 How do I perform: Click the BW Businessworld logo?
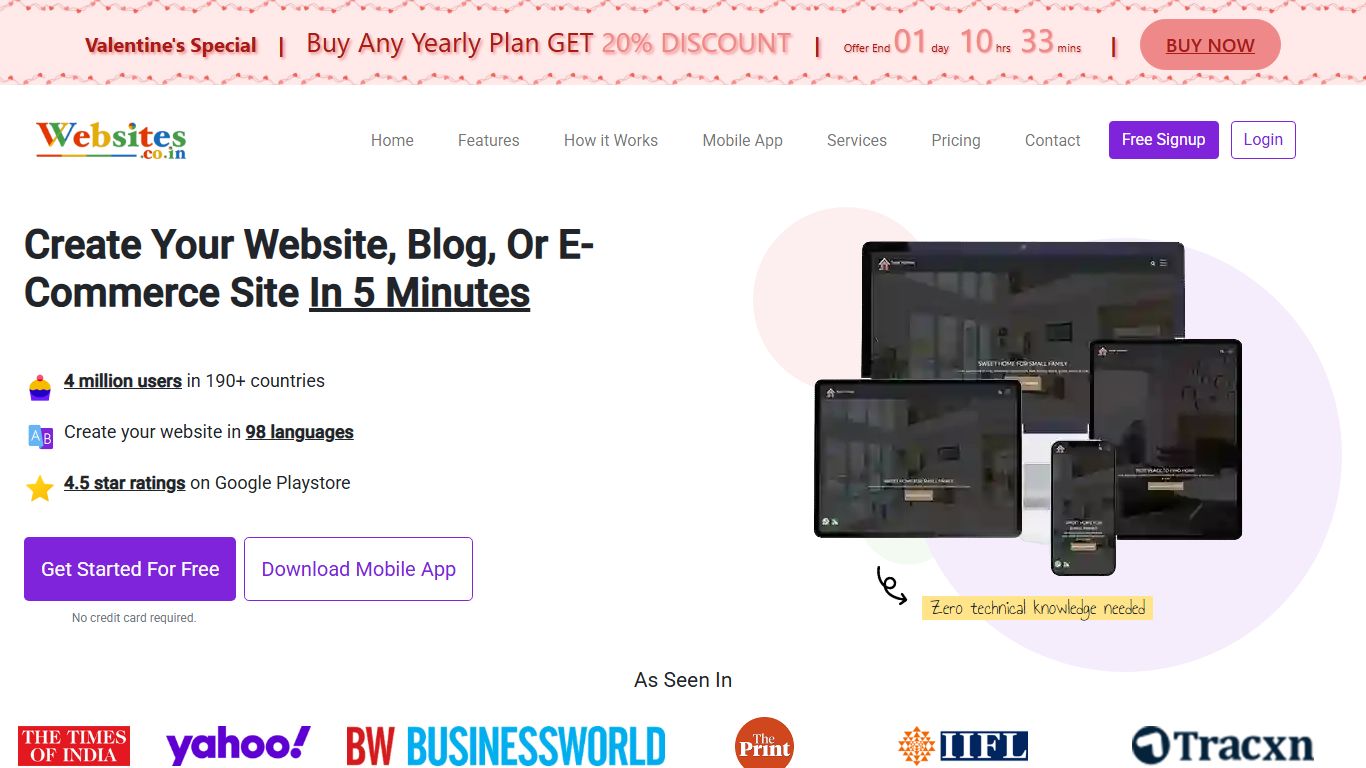click(506, 746)
